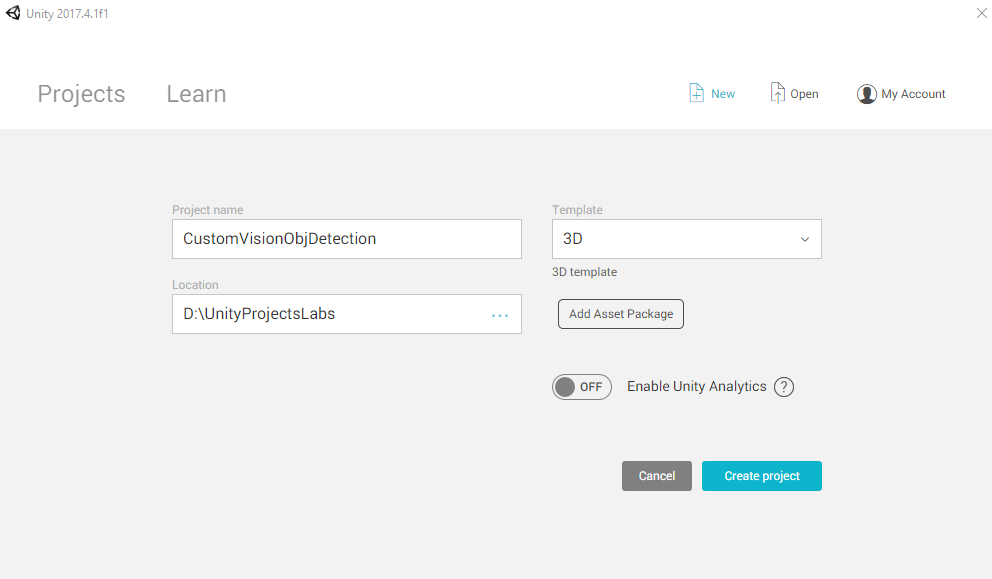Screen dimensions: 992x579
Task: Click the My Account avatar icon
Action: (x=866, y=93)
